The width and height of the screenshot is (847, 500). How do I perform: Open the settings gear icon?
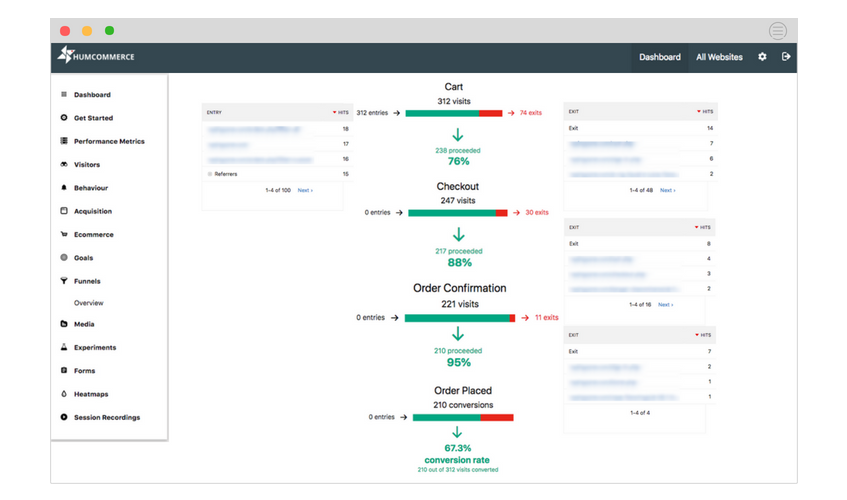762,57
